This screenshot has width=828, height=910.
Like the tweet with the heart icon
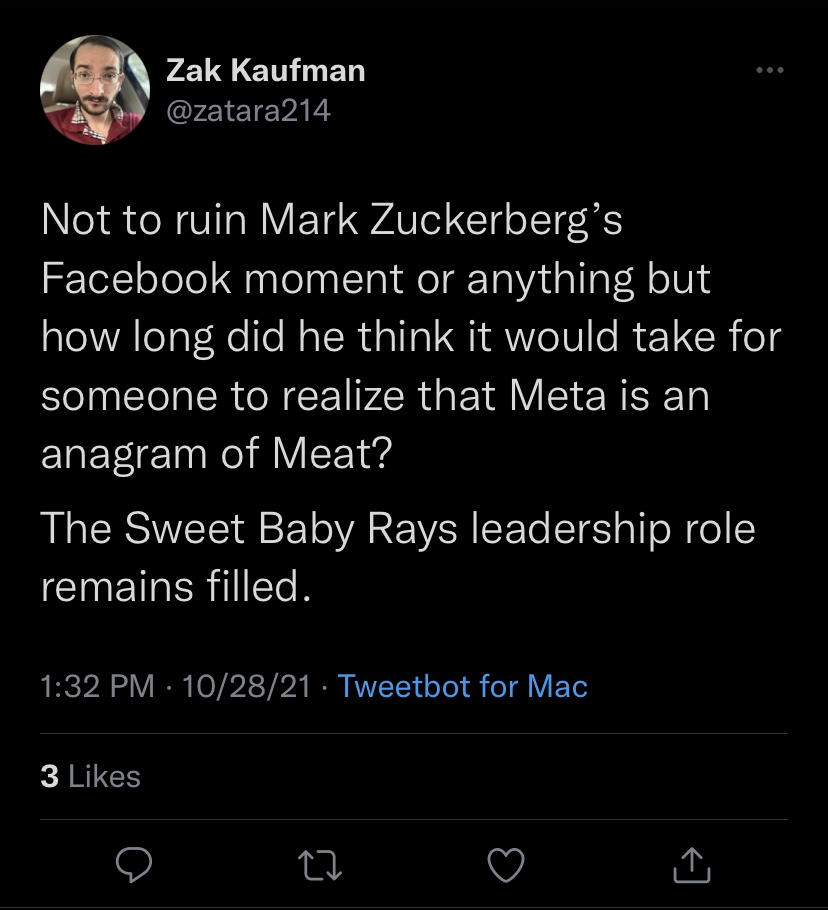[506, 865]
